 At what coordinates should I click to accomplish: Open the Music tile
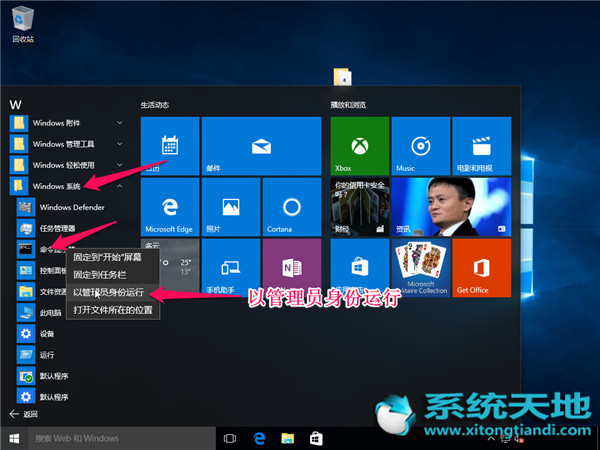coord(419,146)
